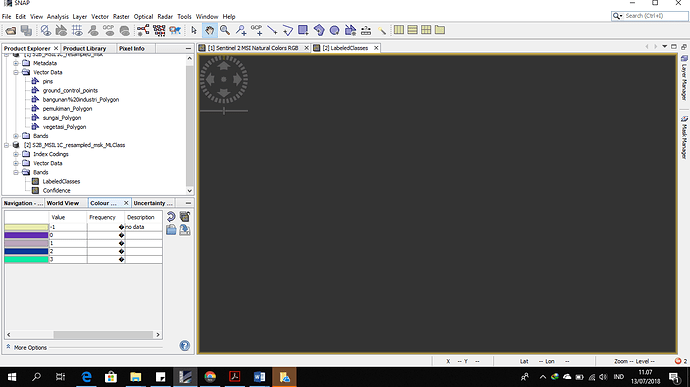Image resolution: width=690 pixels, height=387 pixels.
Task: Click the purple swatch for class 0
Action: (26, 235)
